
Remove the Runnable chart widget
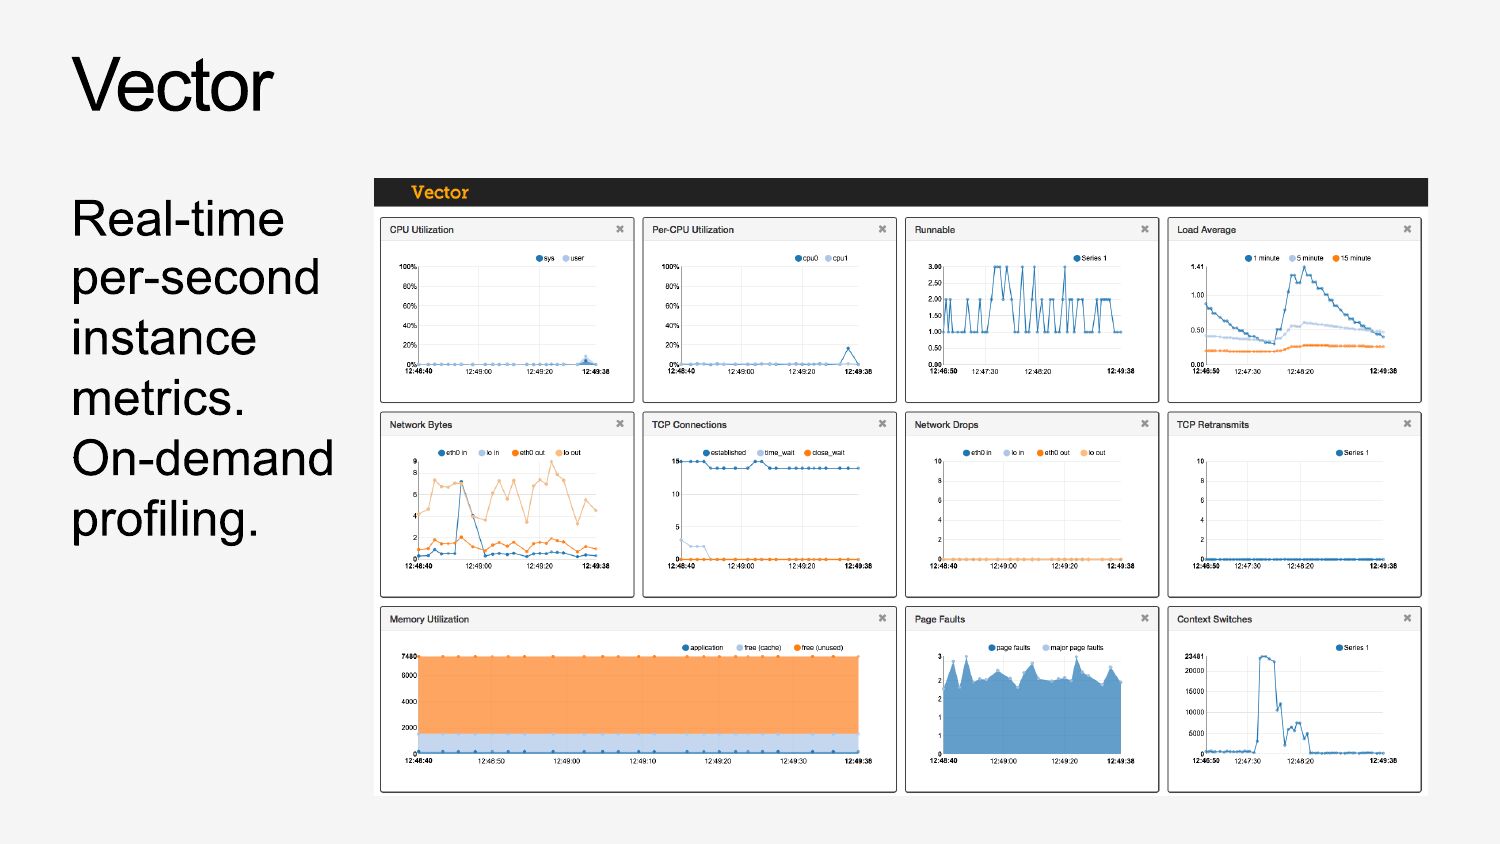point(1145,229)
